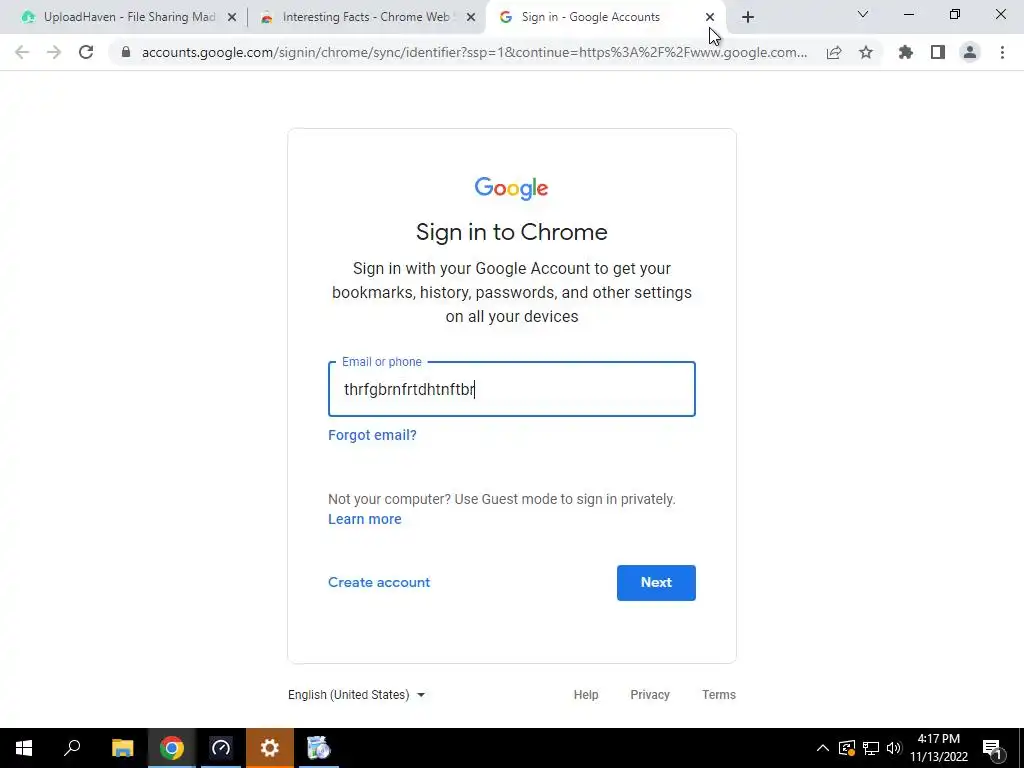Share this page icon in address bar
The image size is (1024, 768).
coord(834,52)
